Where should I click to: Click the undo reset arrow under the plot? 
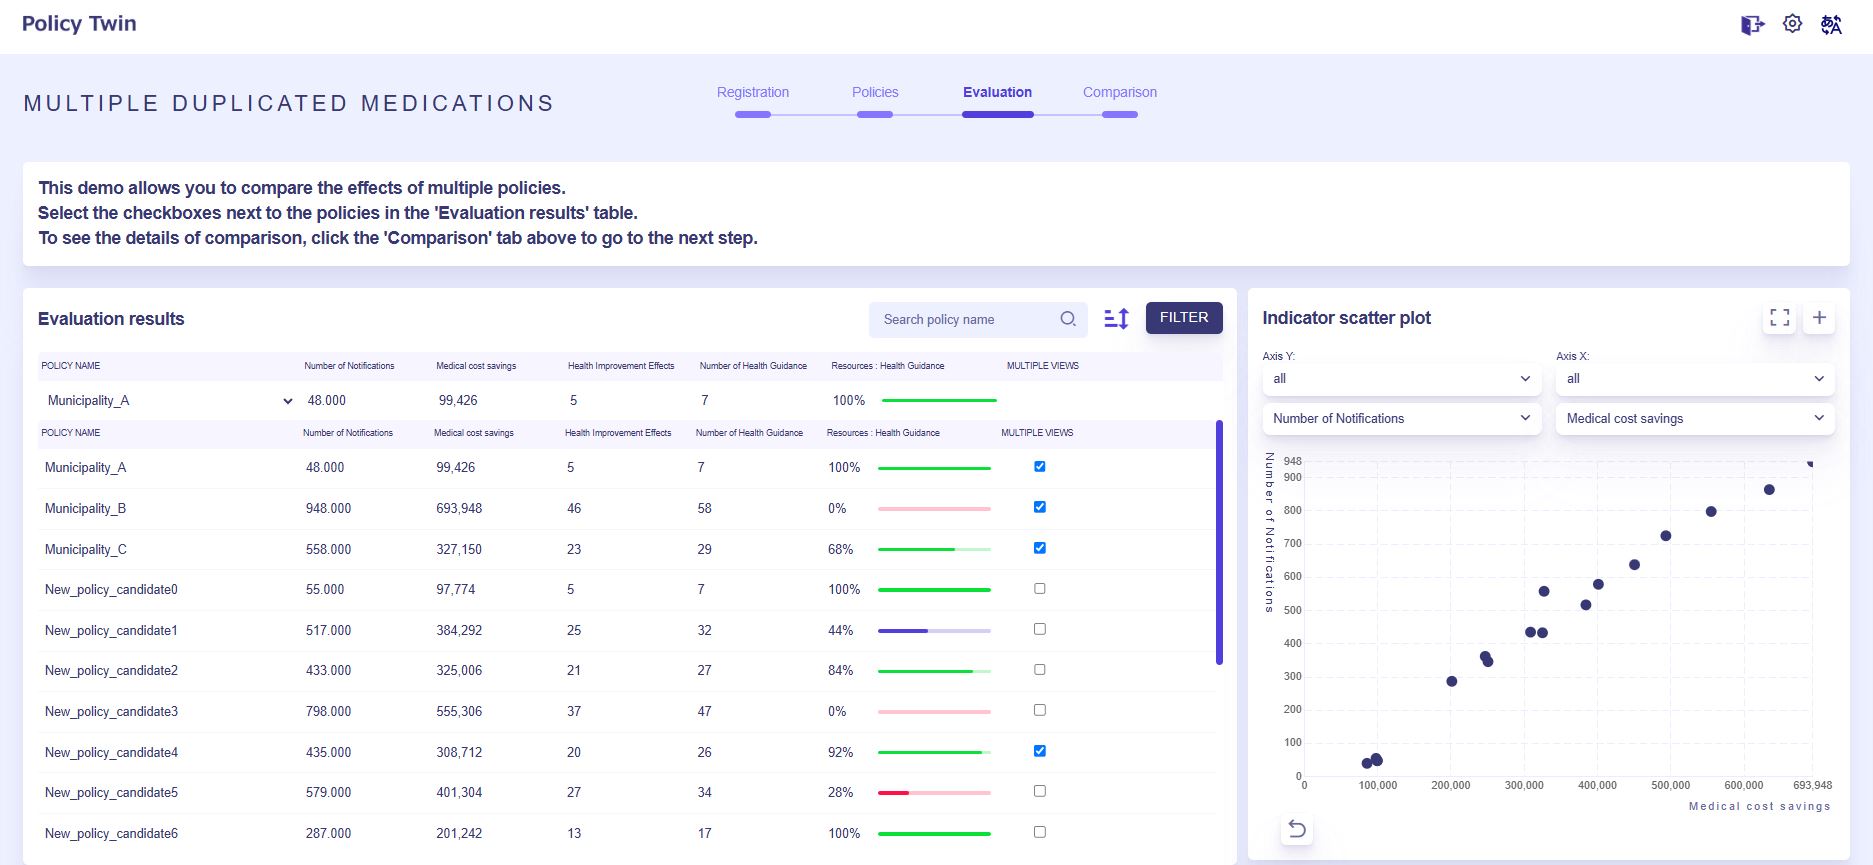(x=1297, y=829)
